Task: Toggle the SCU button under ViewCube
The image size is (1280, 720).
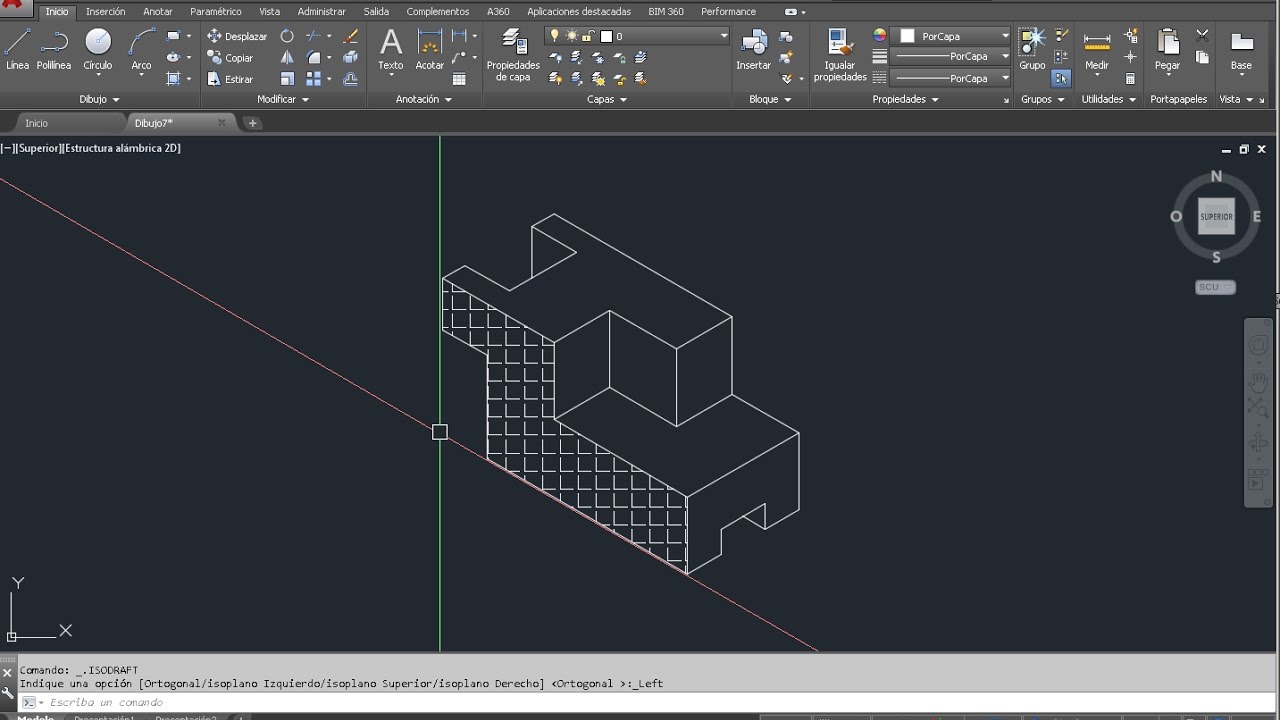Action: pos(1215,287)
